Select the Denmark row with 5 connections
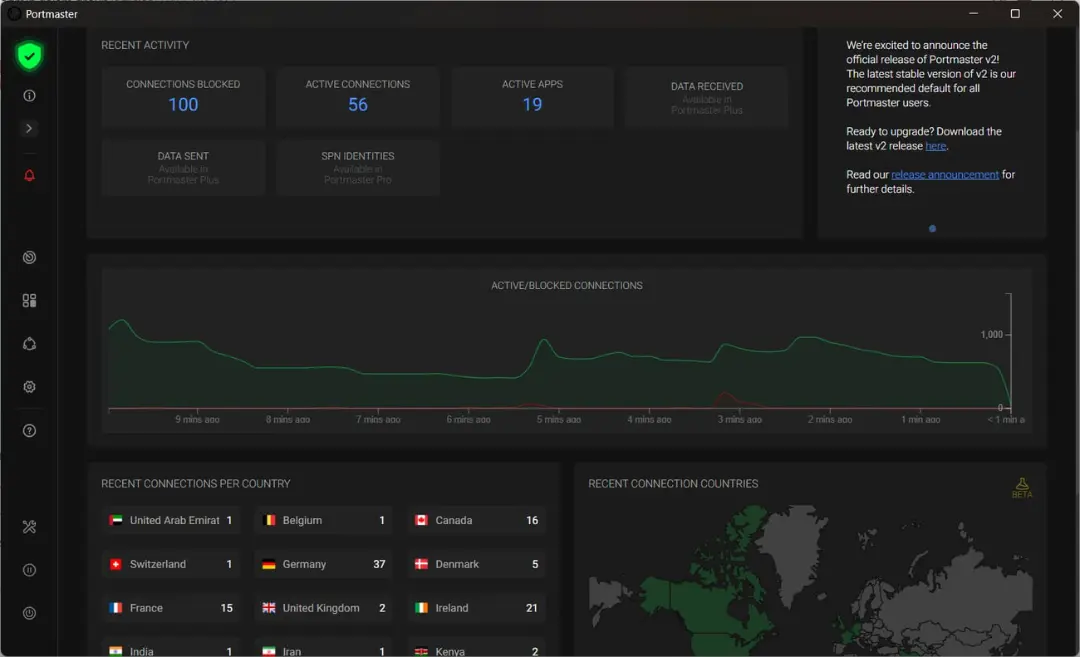1080x657 pixels. (477, 564)
